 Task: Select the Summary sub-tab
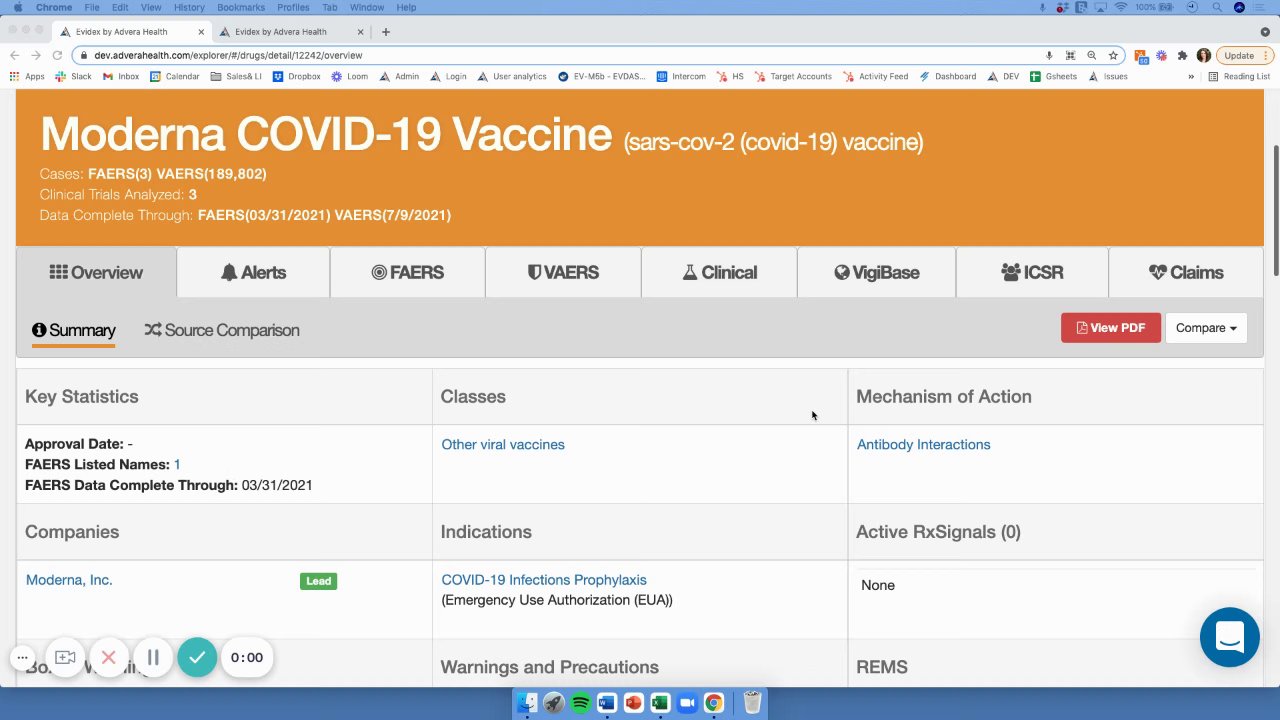pos(73,330)
